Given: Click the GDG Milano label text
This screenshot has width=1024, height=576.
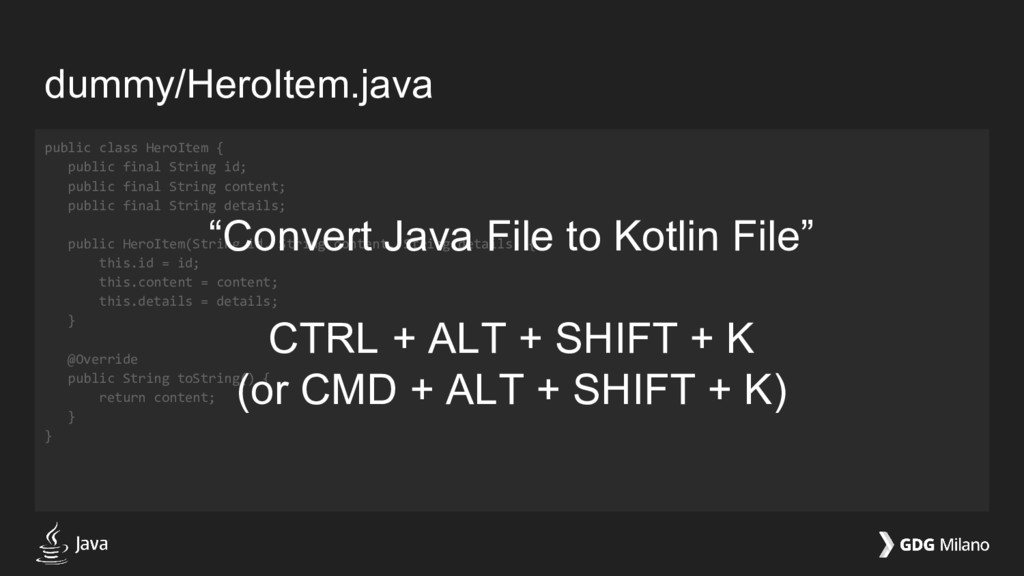Looking at the screenshot, I should [944, 545].
